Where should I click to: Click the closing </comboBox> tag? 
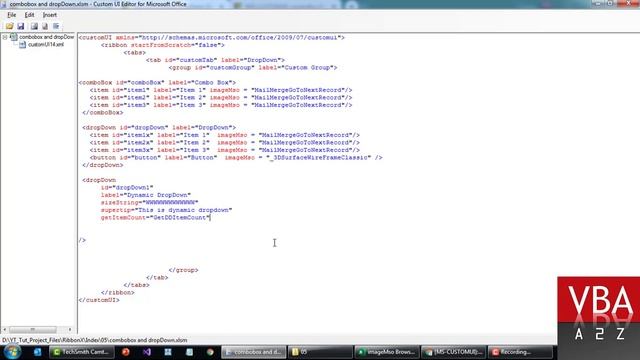(x=102, y=113)
